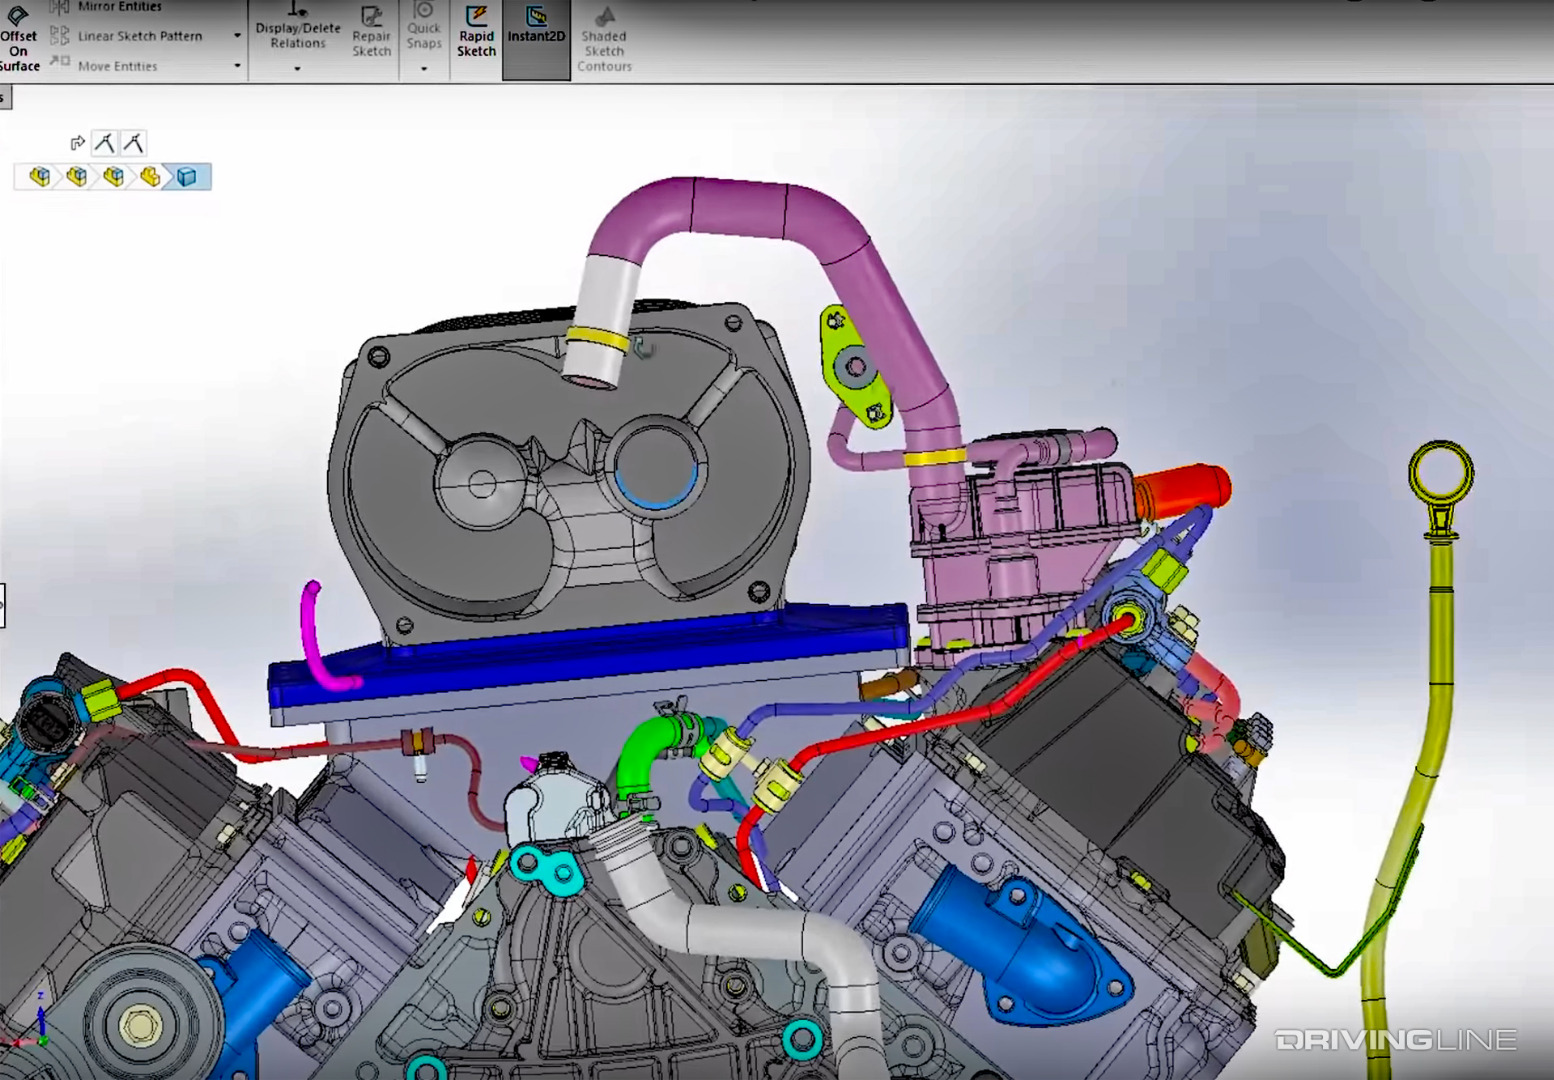Click the right sketch tool icon above breadcrumb
The width and height of the screenshot is (1554, 1080).
click(x=133, y=142)
